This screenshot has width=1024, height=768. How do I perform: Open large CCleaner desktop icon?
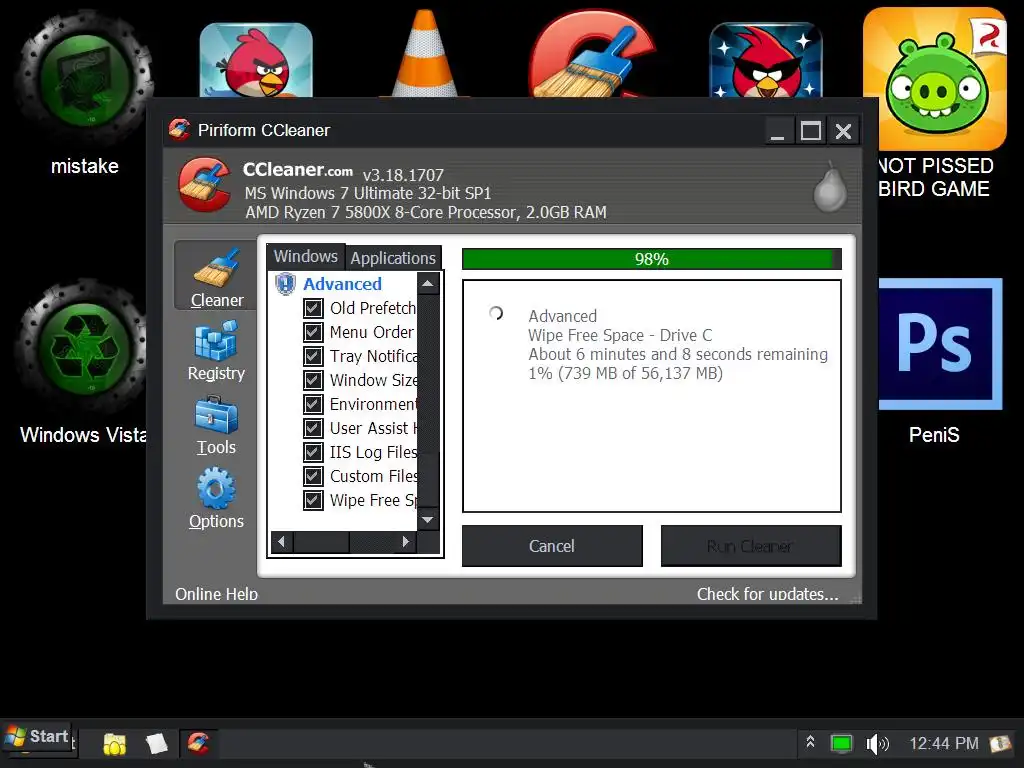[x=593, y=55]
